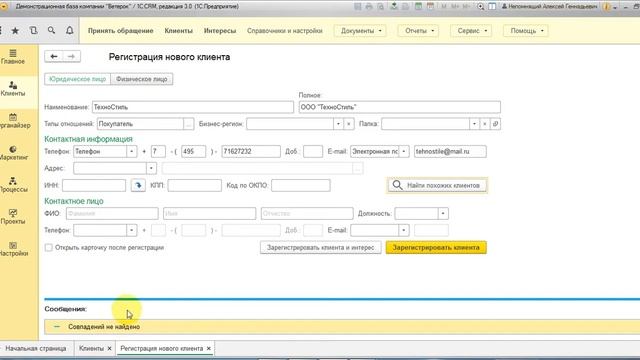
Task: Open the Документы menu
Action: (x=360, y=31)
